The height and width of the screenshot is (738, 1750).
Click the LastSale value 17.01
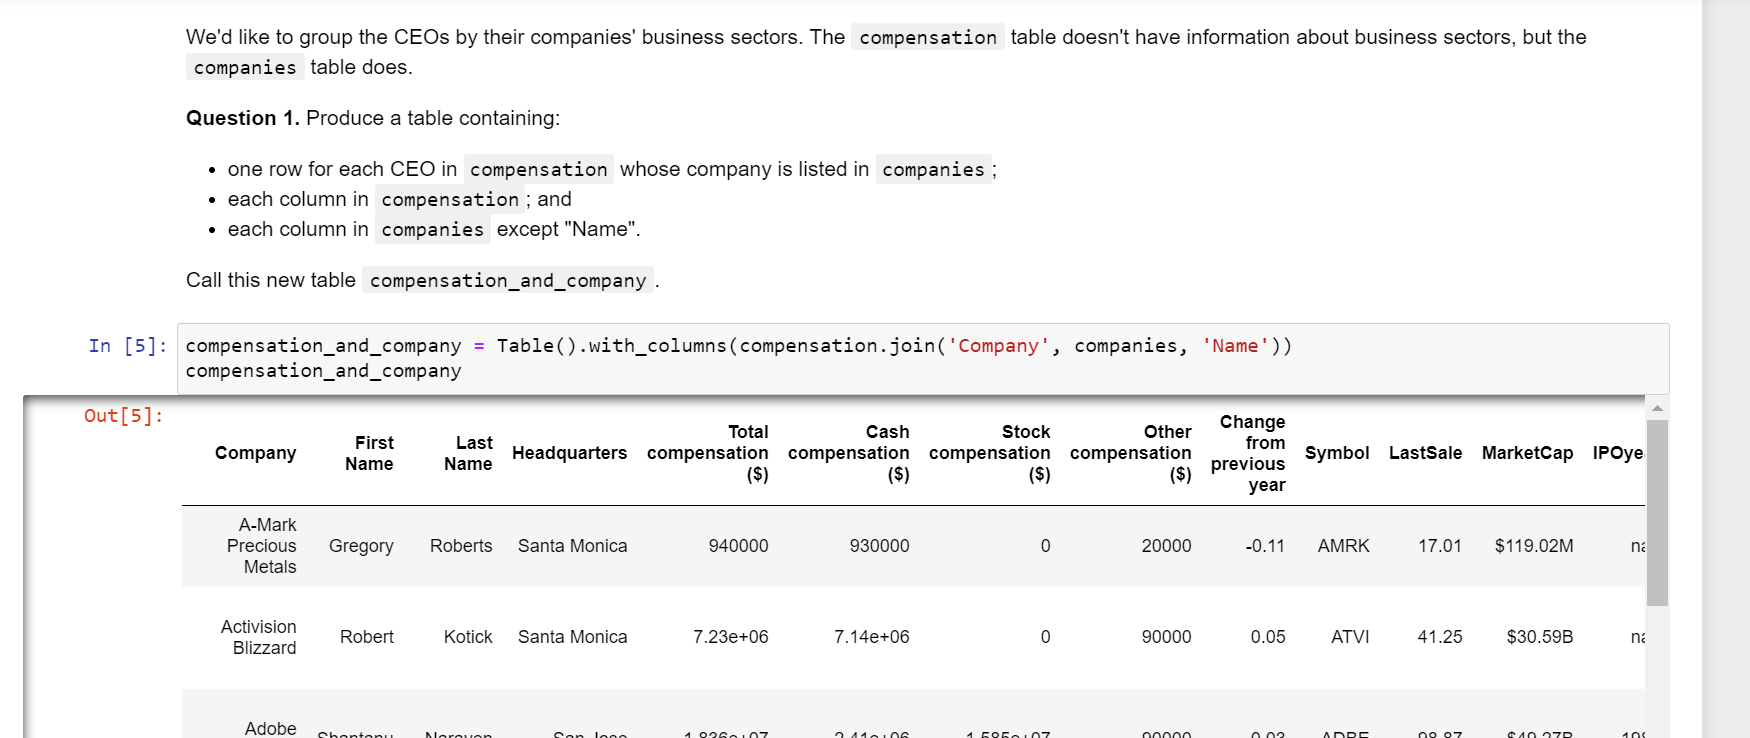pos(1440,546)
